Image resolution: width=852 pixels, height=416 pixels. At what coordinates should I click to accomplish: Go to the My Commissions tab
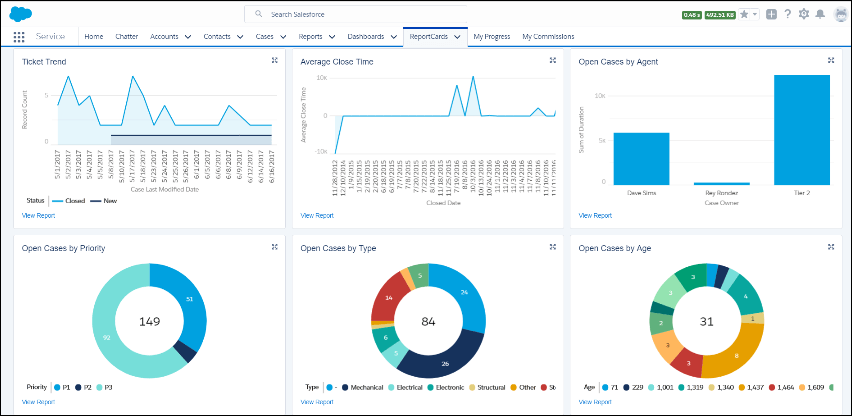[x=548, y=36]
